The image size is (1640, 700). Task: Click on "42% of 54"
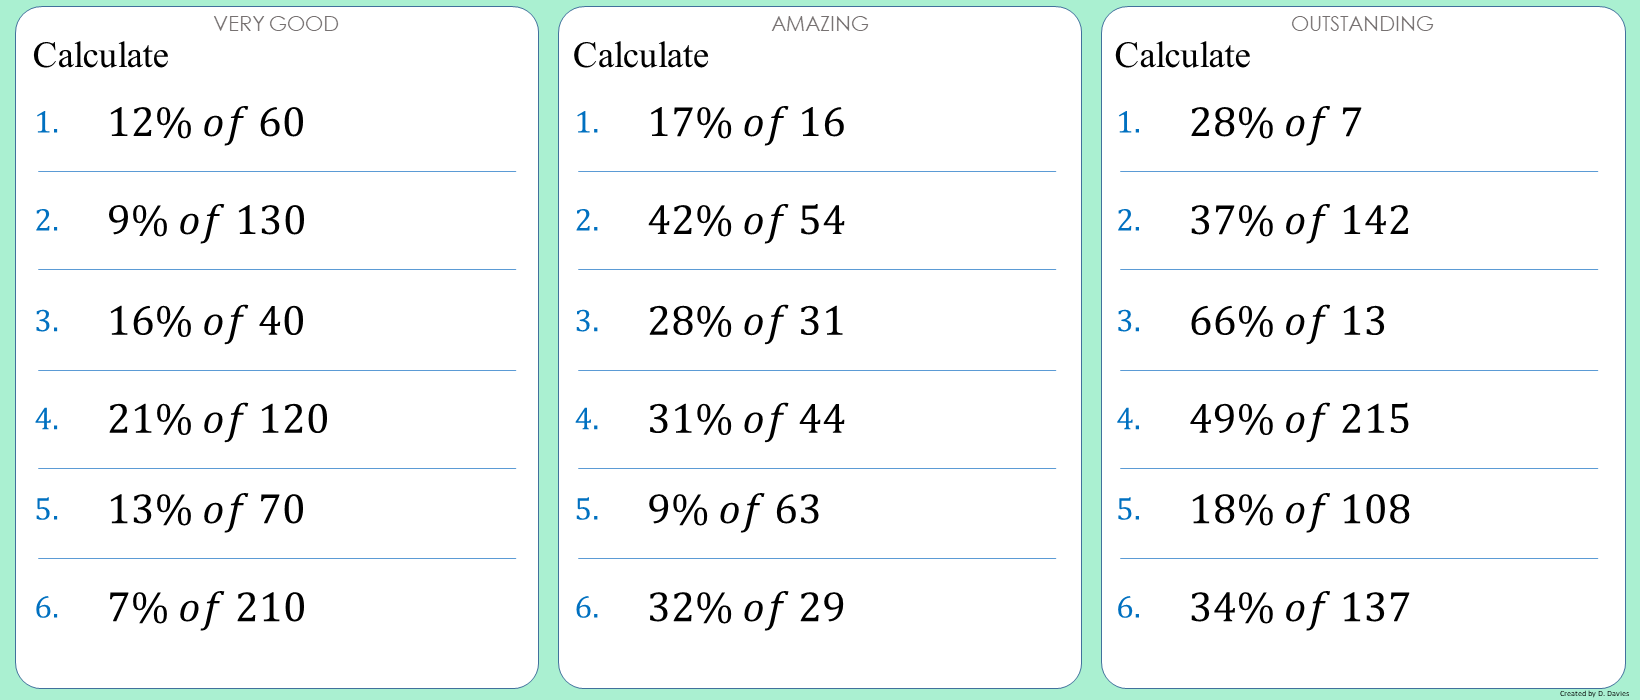[x=746, y=221]
